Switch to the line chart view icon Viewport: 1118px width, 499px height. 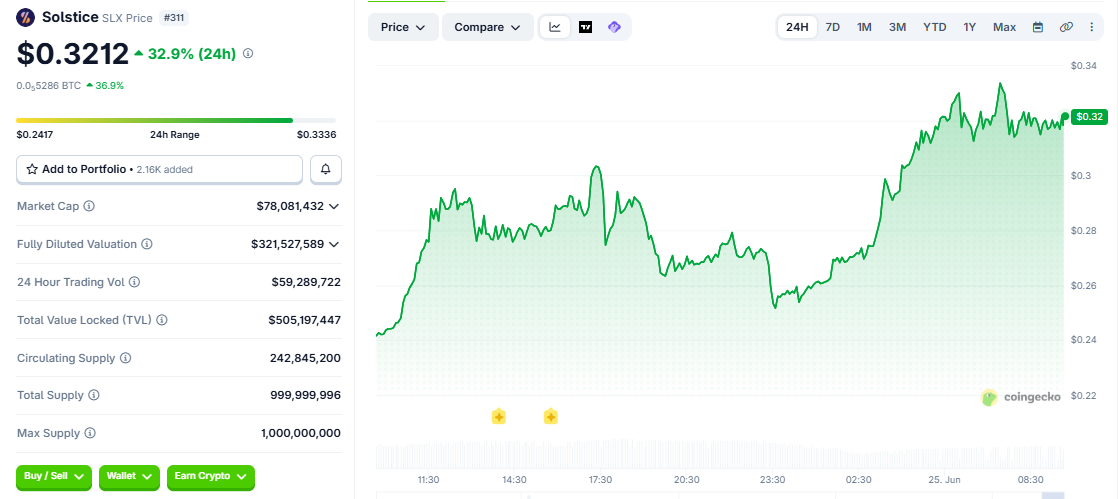point(555,27)
